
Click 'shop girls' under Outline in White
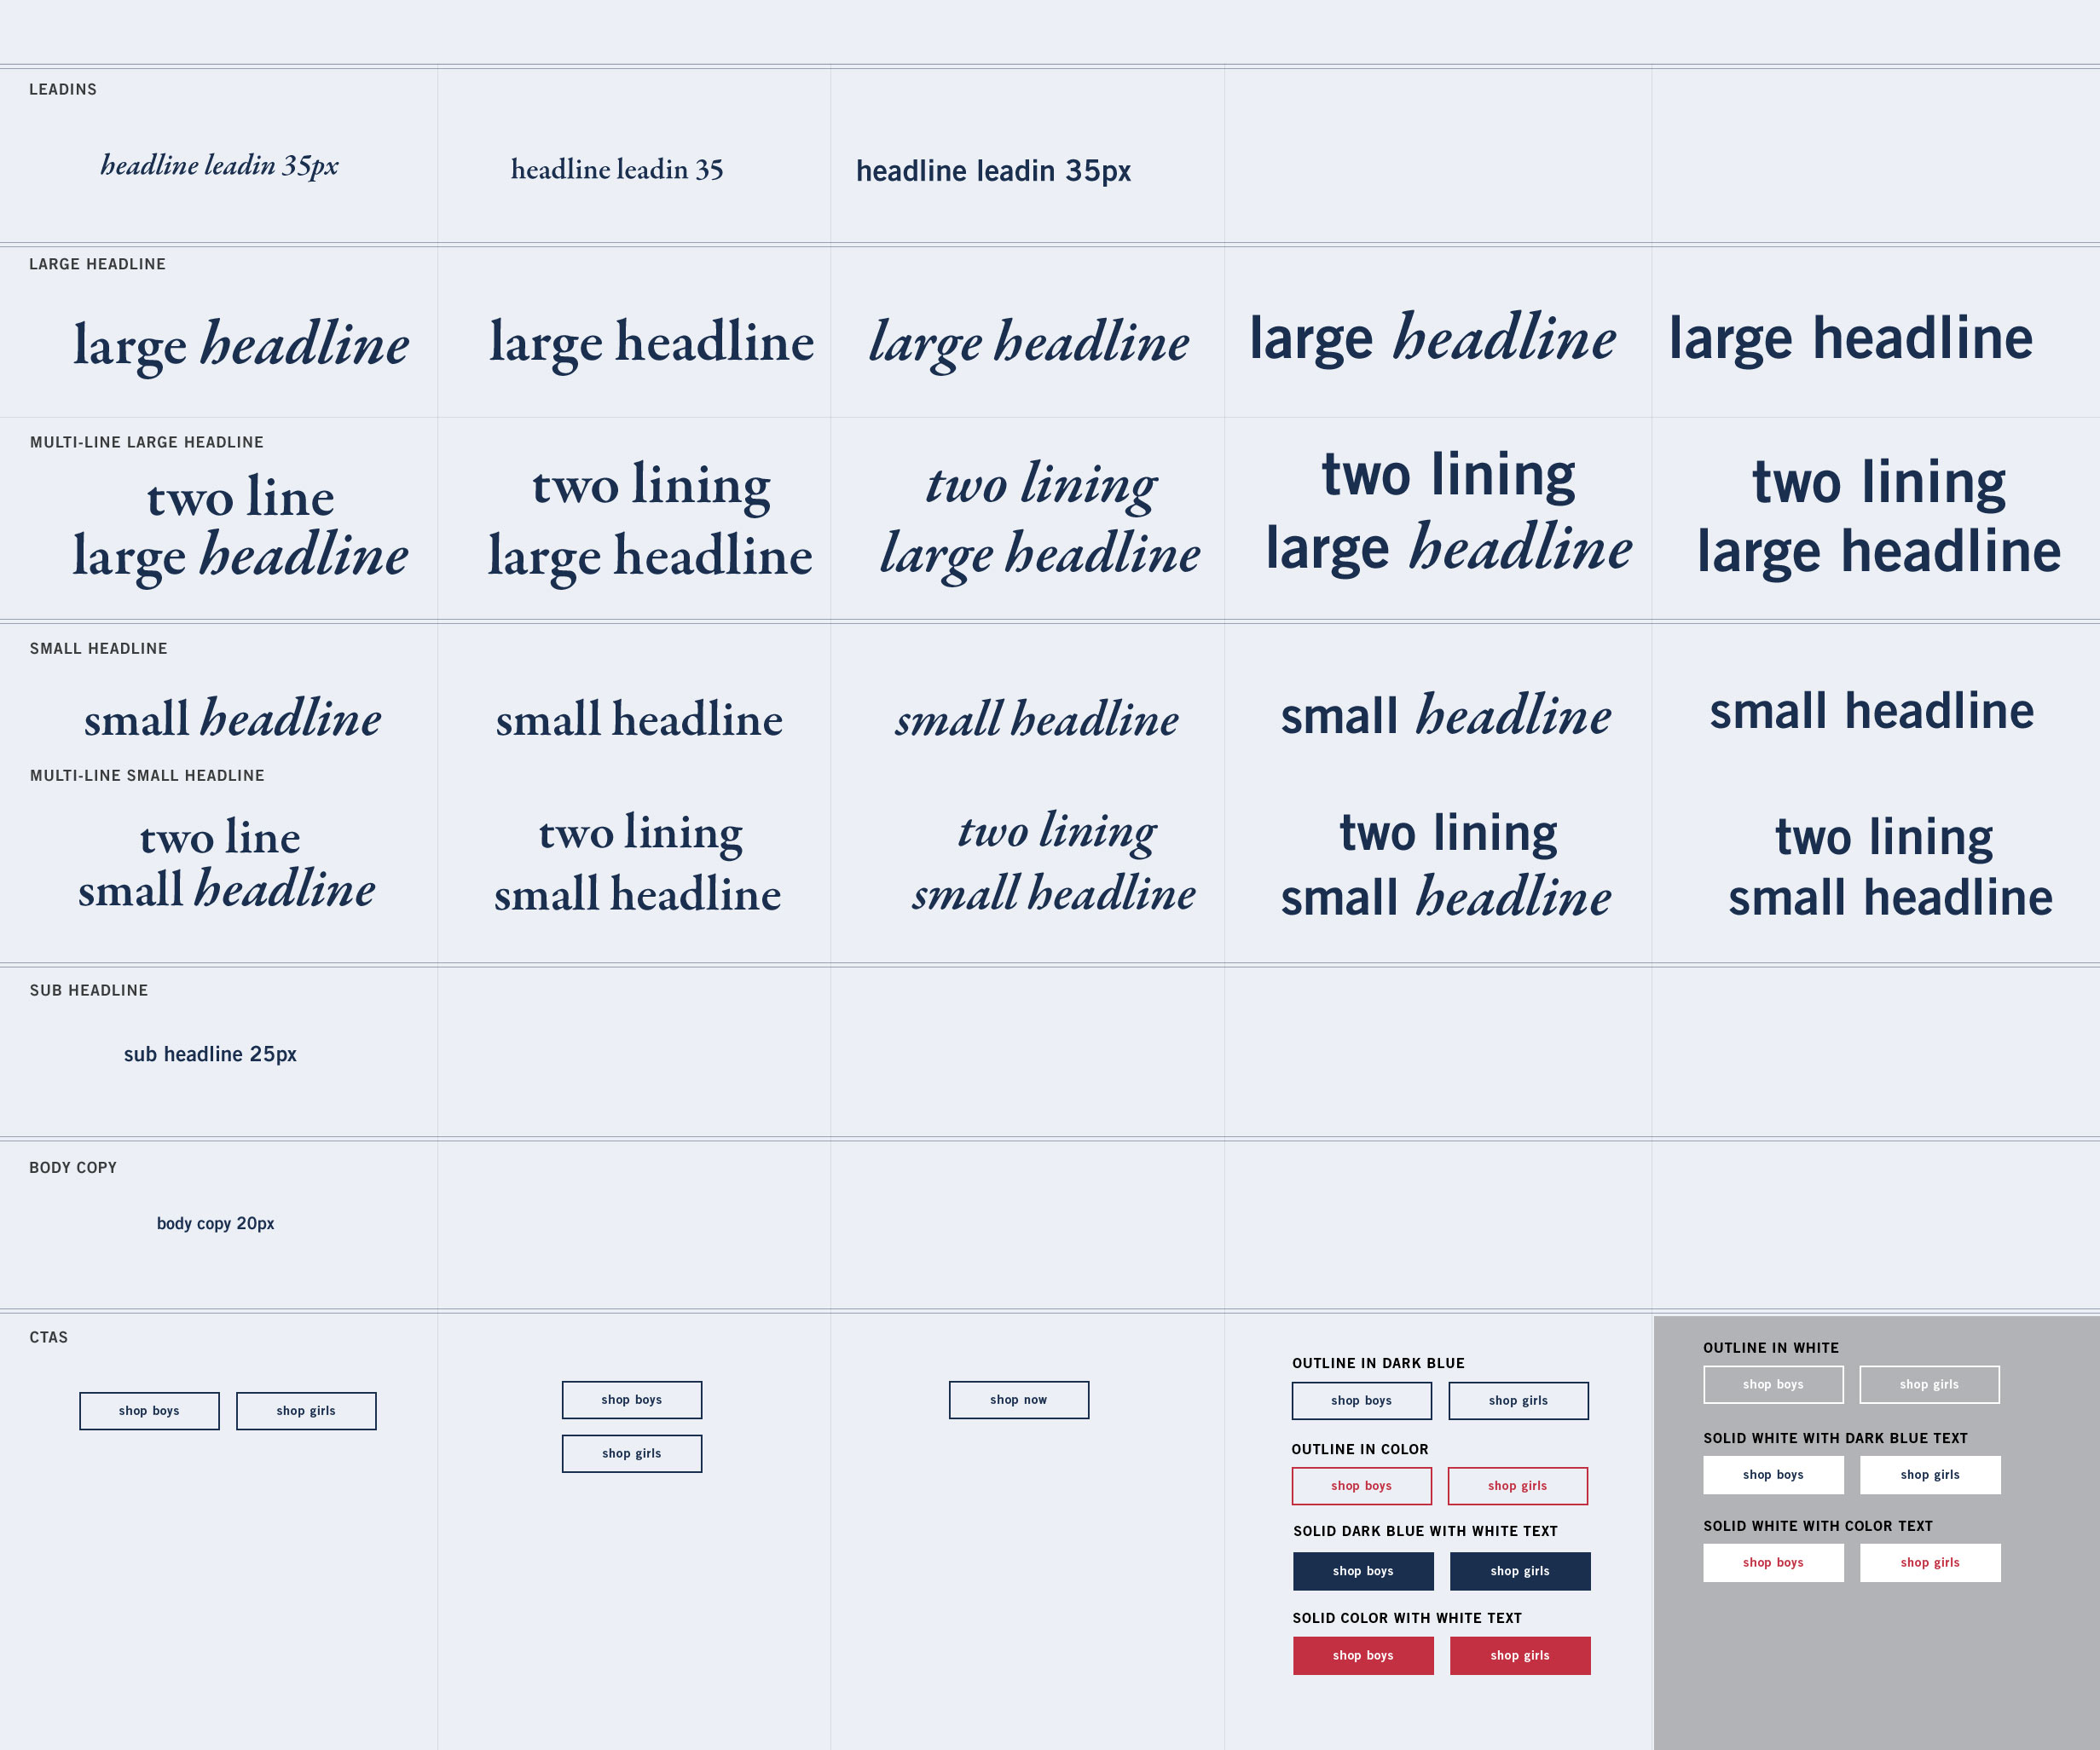[1930, 1385]
